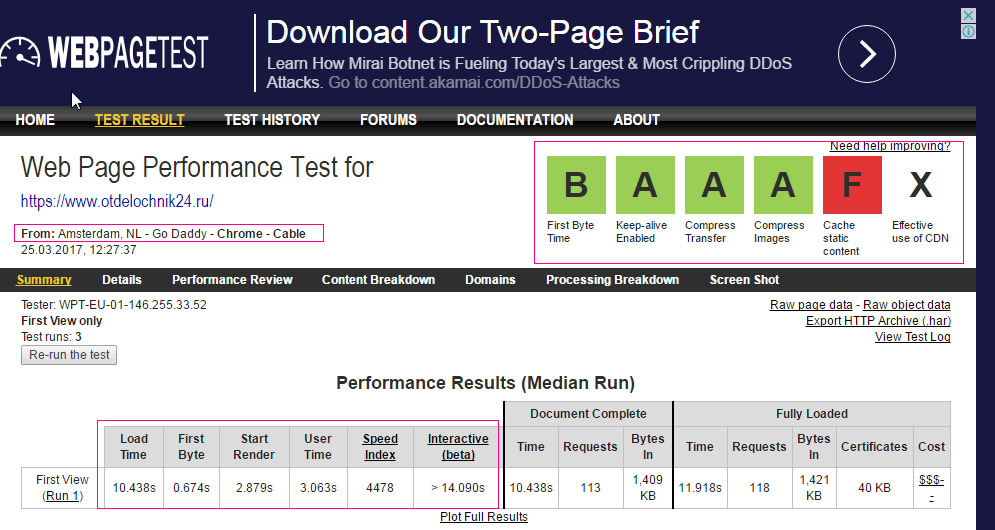Open the Run 1 link
995x530 pixels.
[62, 496]
